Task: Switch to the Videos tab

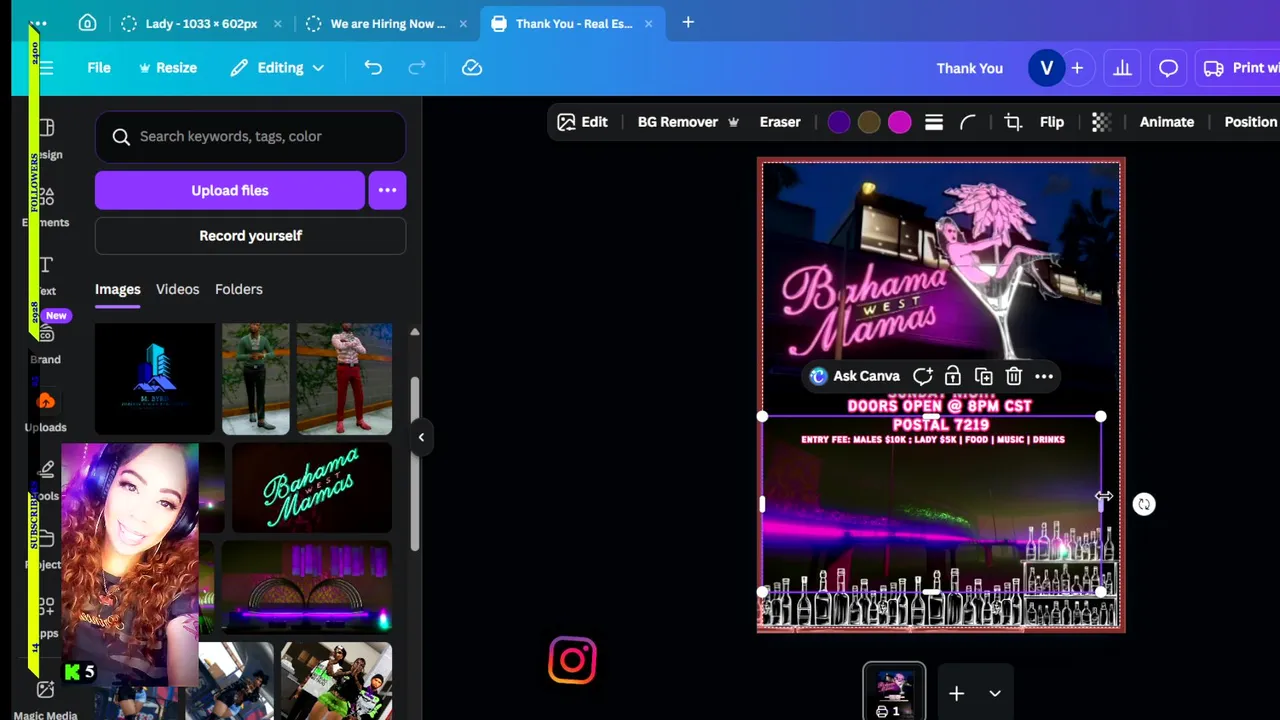Action: 177,289
